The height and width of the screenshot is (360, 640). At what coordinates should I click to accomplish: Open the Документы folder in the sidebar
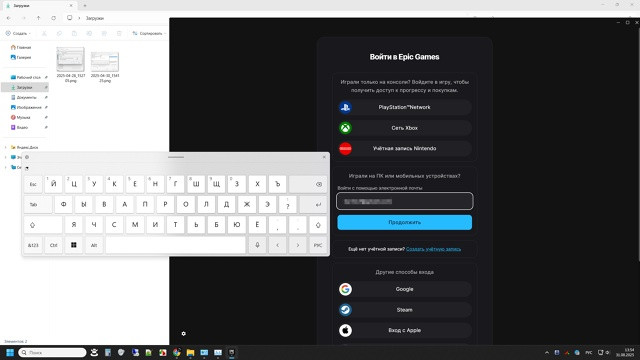coord(25,98)
